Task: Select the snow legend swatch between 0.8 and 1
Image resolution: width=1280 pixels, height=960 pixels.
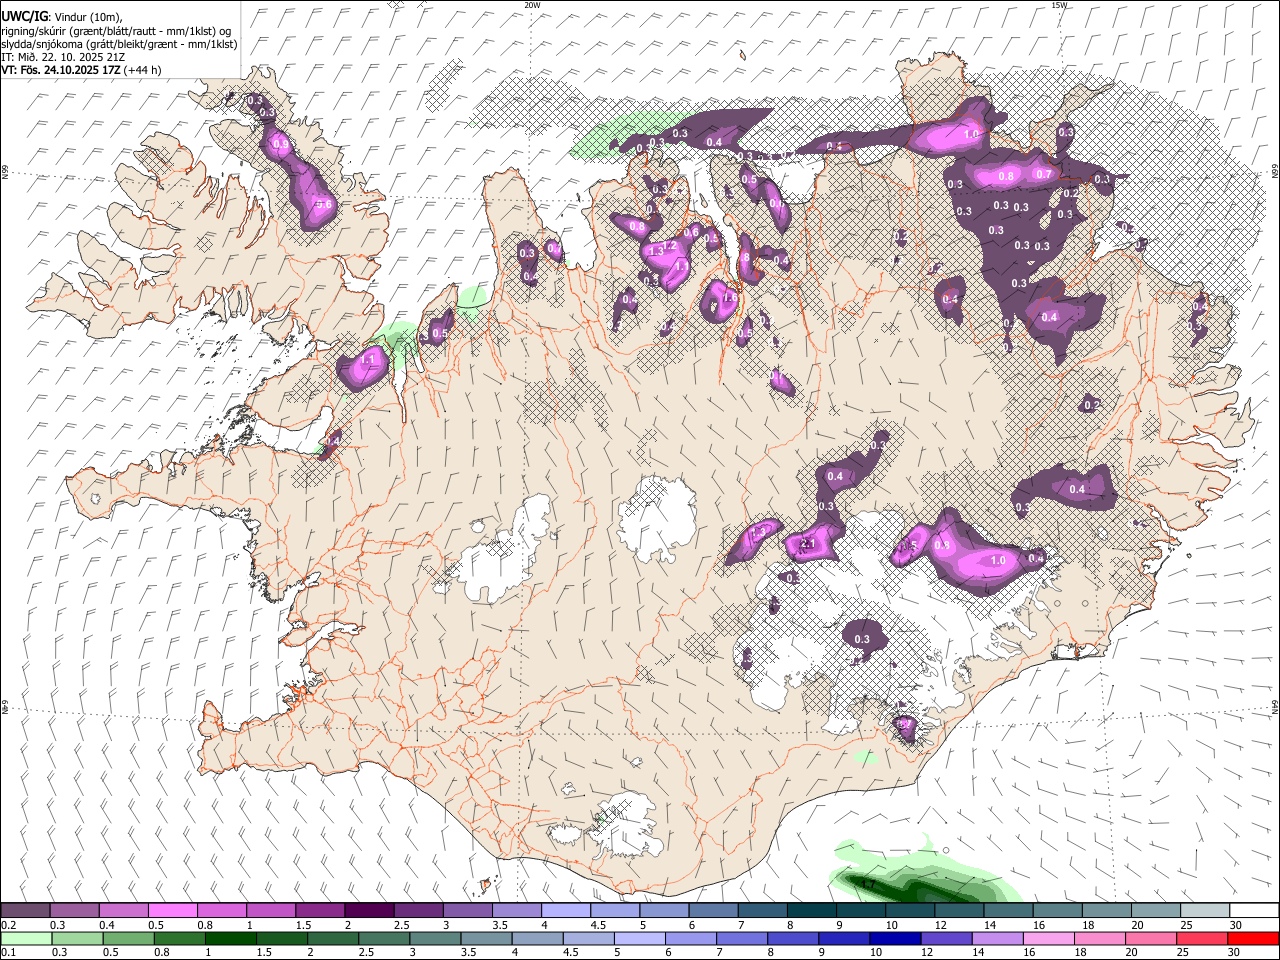Action: pos(222,911)
